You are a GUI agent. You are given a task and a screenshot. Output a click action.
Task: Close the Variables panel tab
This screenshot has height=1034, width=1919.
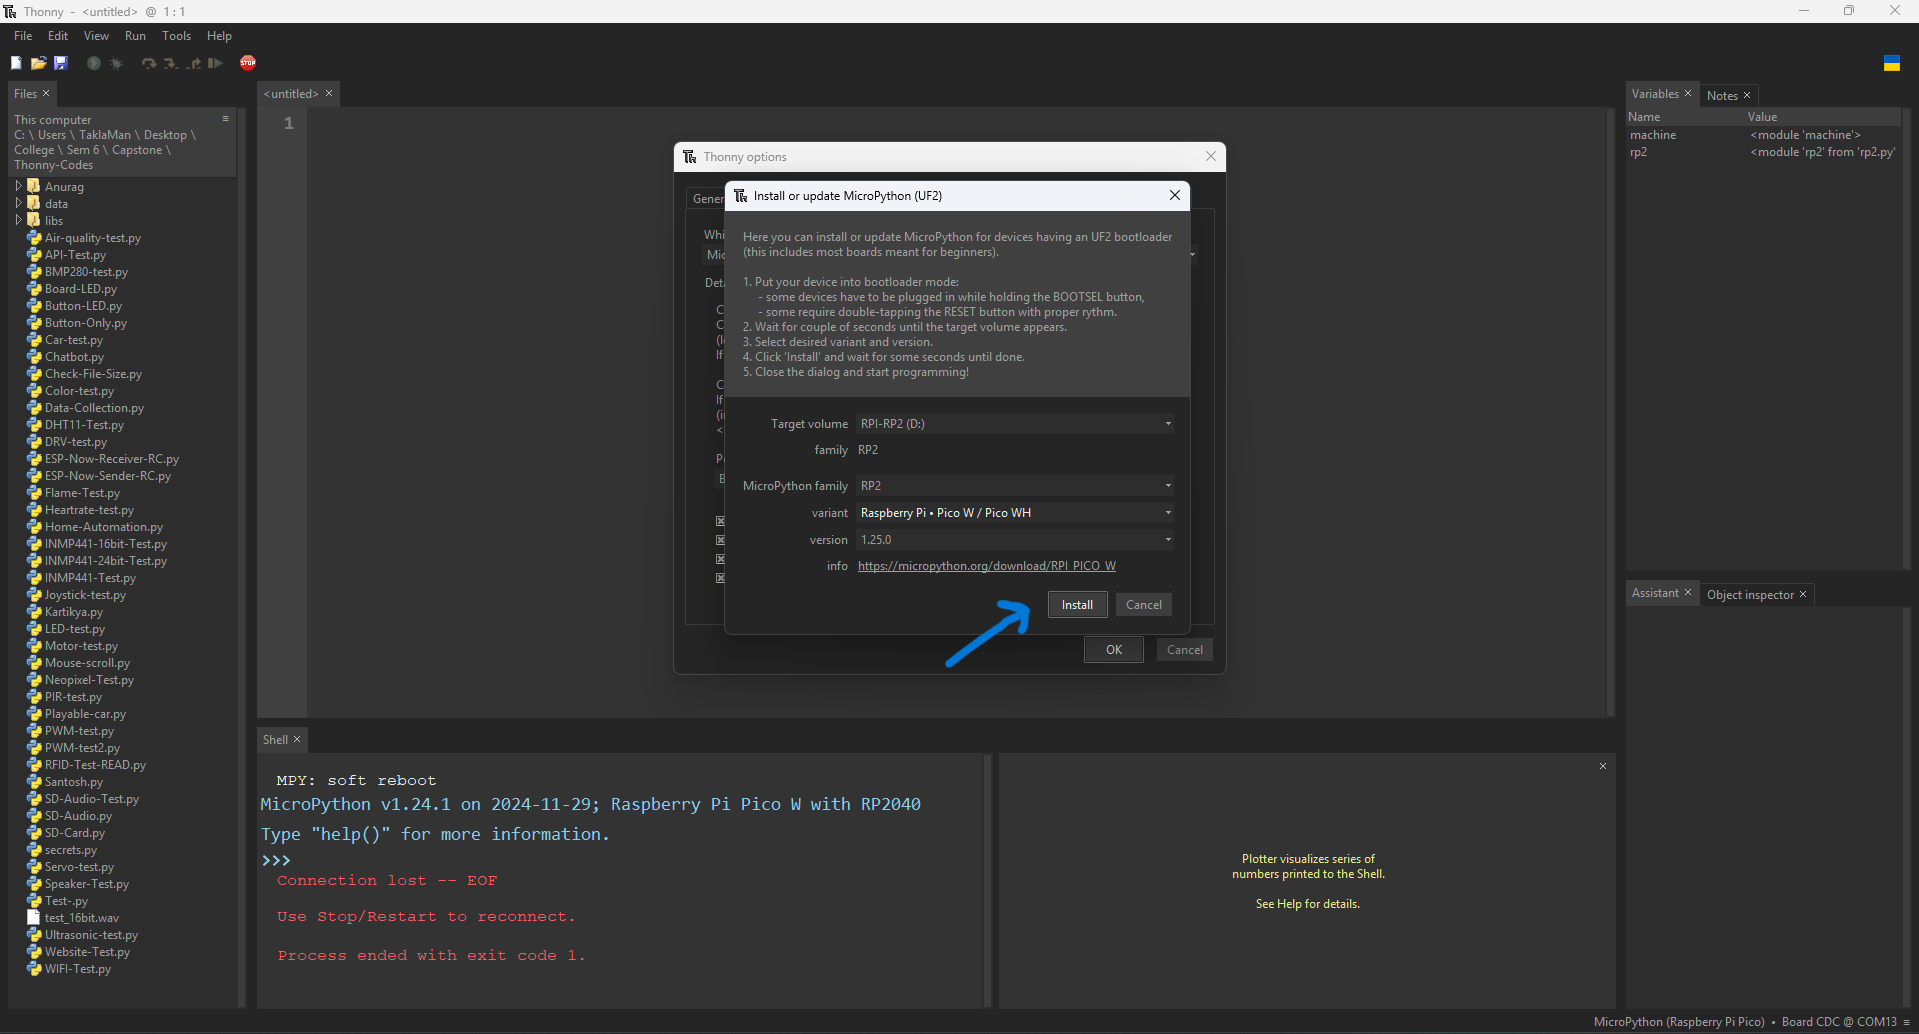tap(1688, 93)
